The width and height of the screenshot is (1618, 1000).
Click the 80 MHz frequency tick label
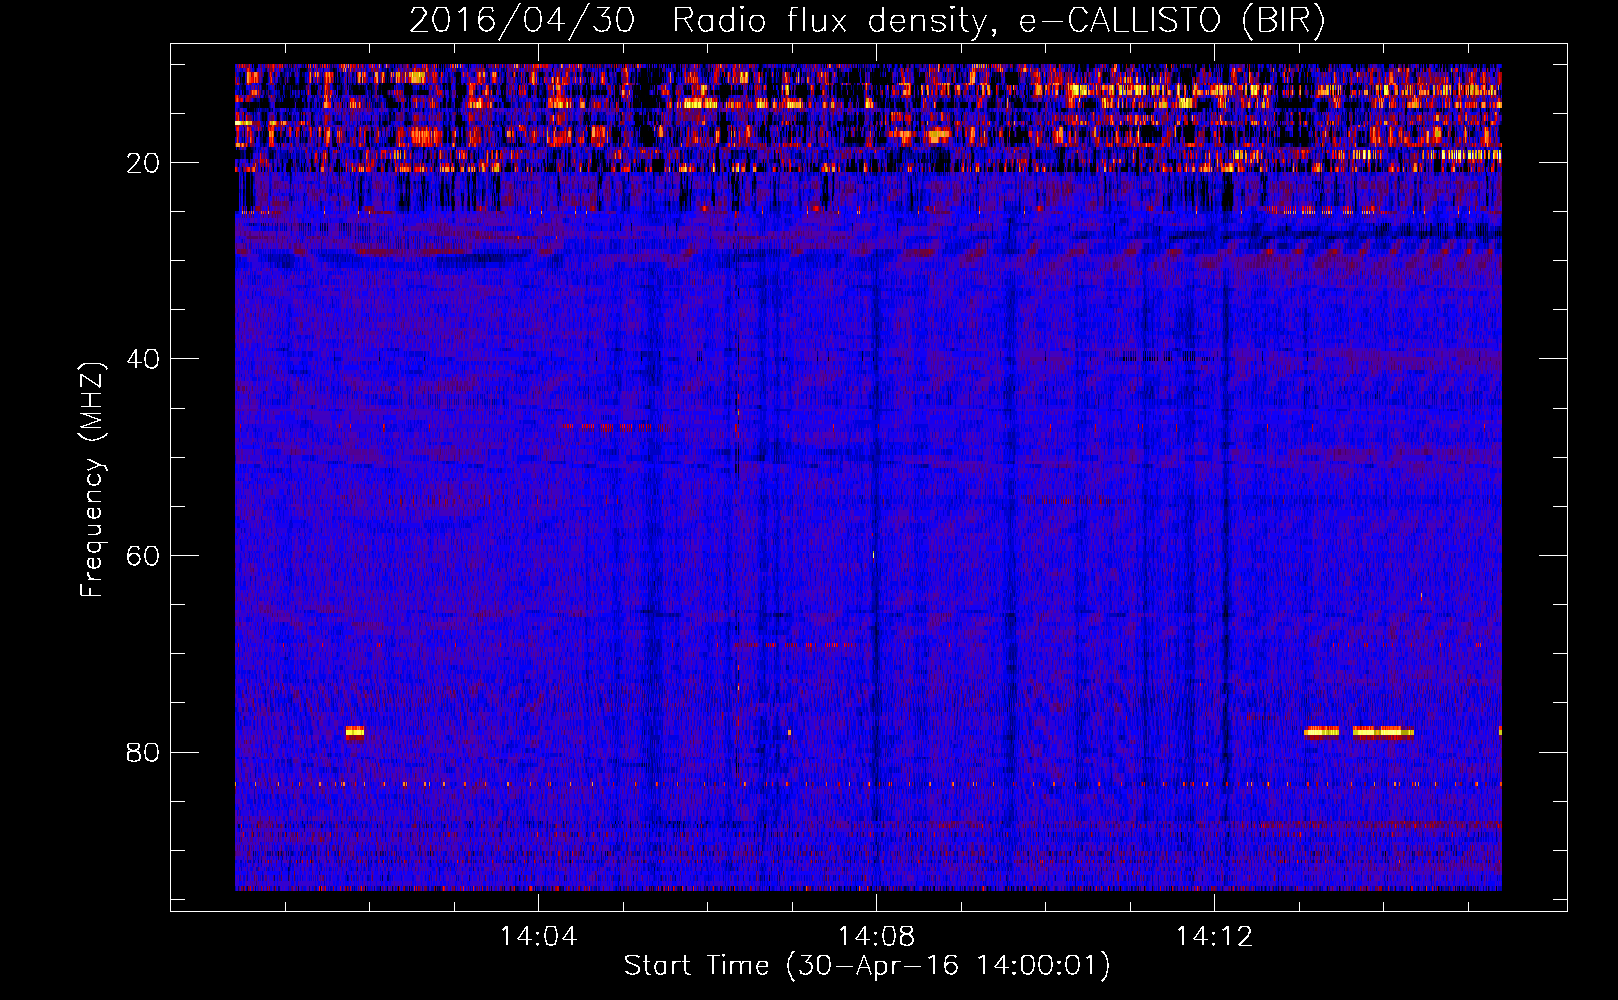[143, 752]
